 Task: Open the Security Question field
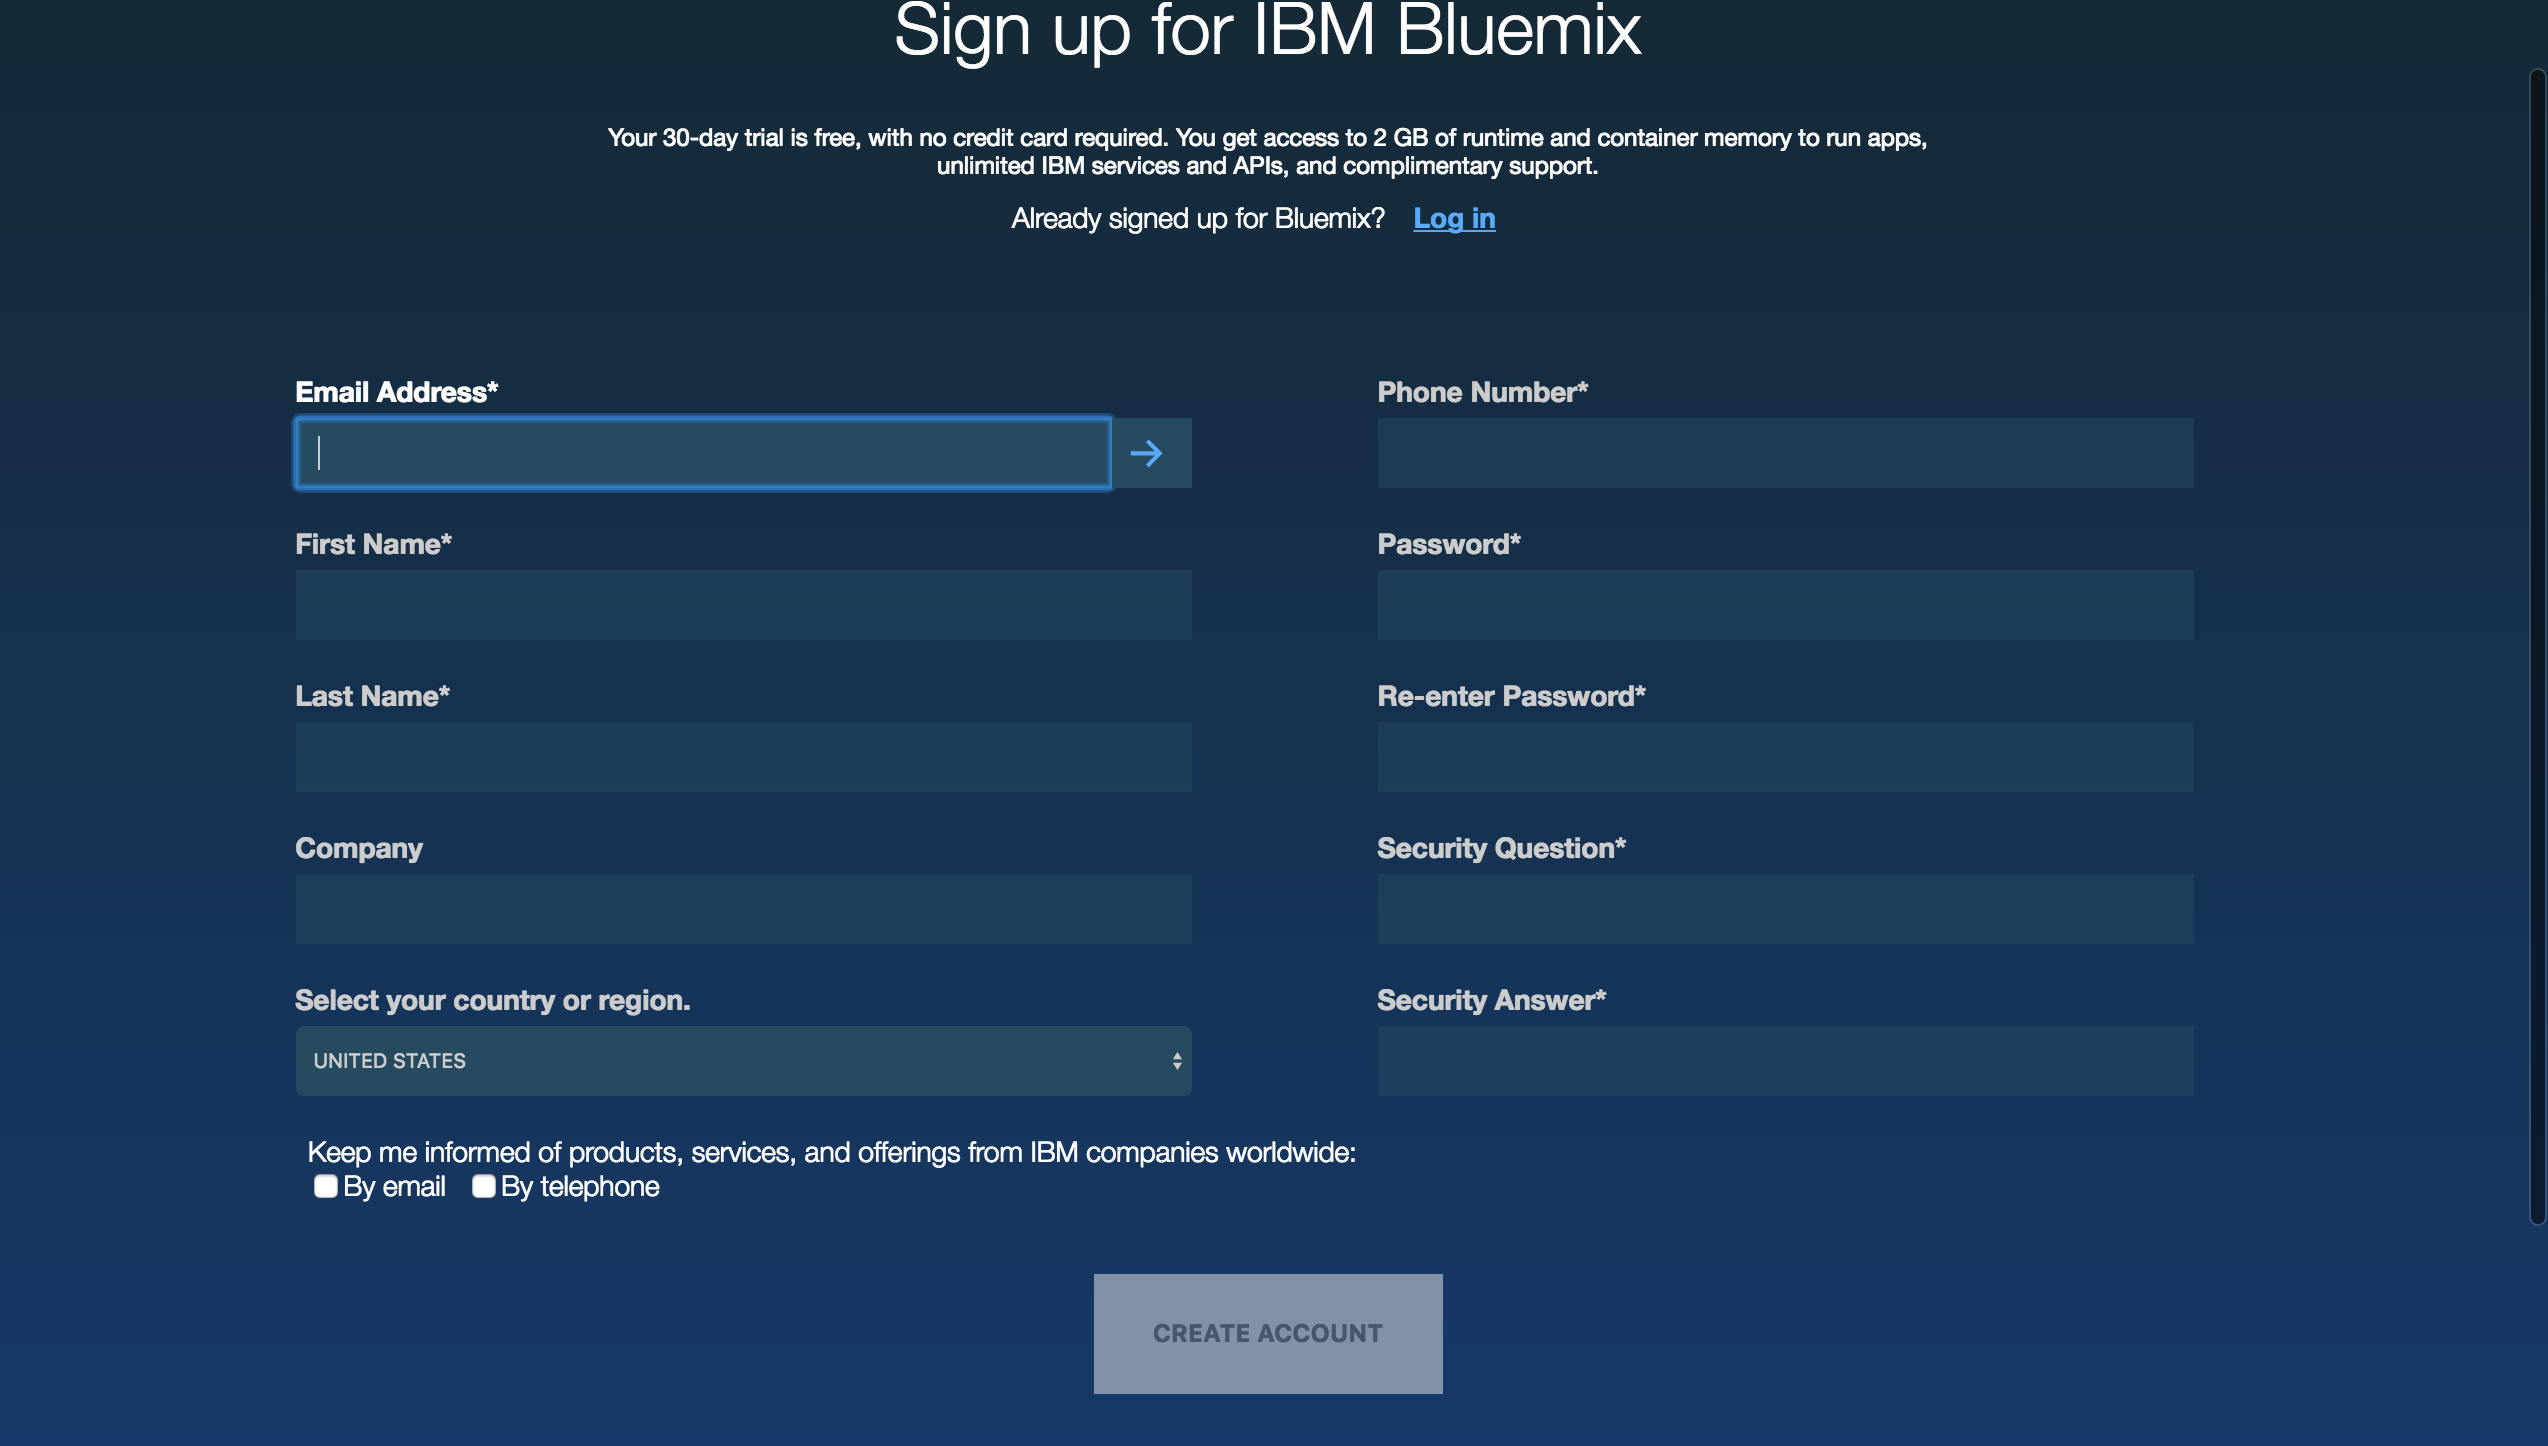pos(1784,909)
